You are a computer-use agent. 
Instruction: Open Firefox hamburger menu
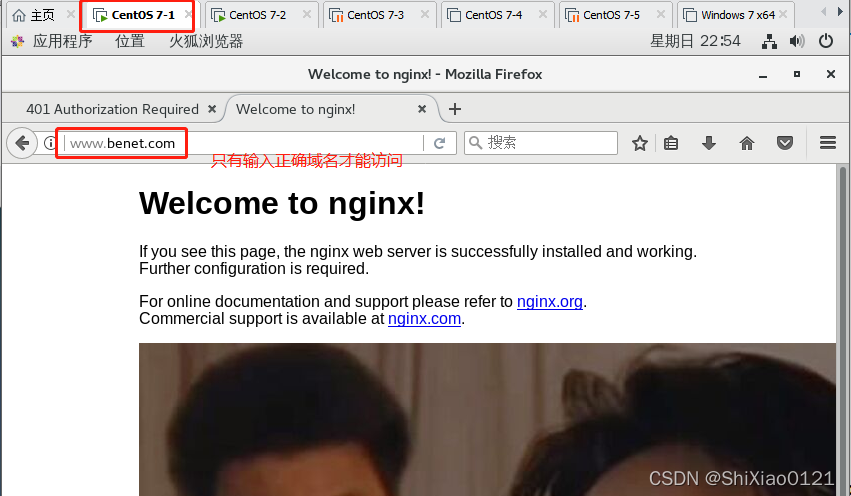828,143
